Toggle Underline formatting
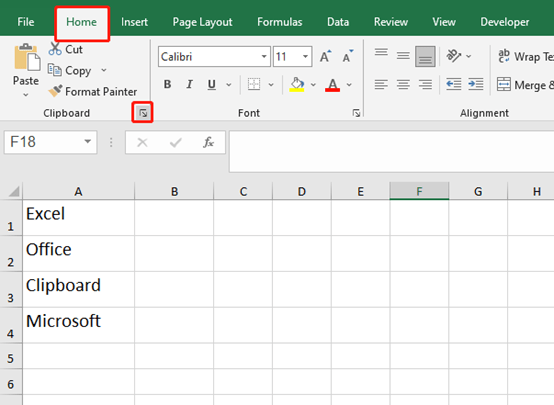The height and width of the screenshot is (405, 554). tap(212, 84)
